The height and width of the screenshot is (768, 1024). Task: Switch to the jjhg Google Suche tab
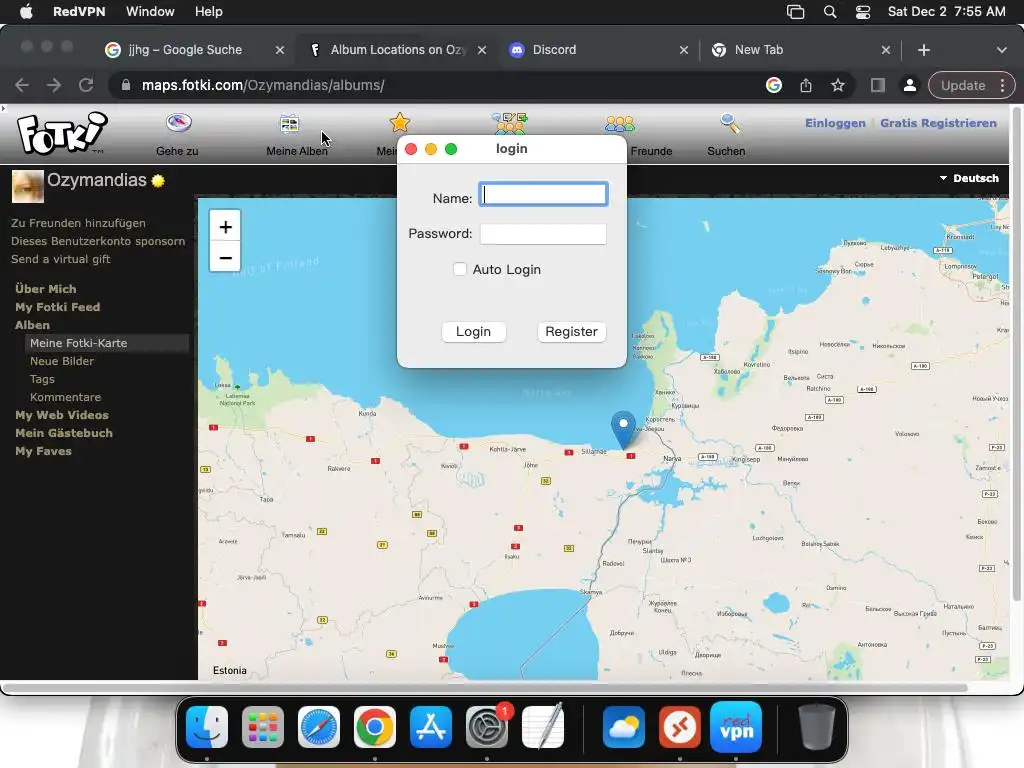185,50
